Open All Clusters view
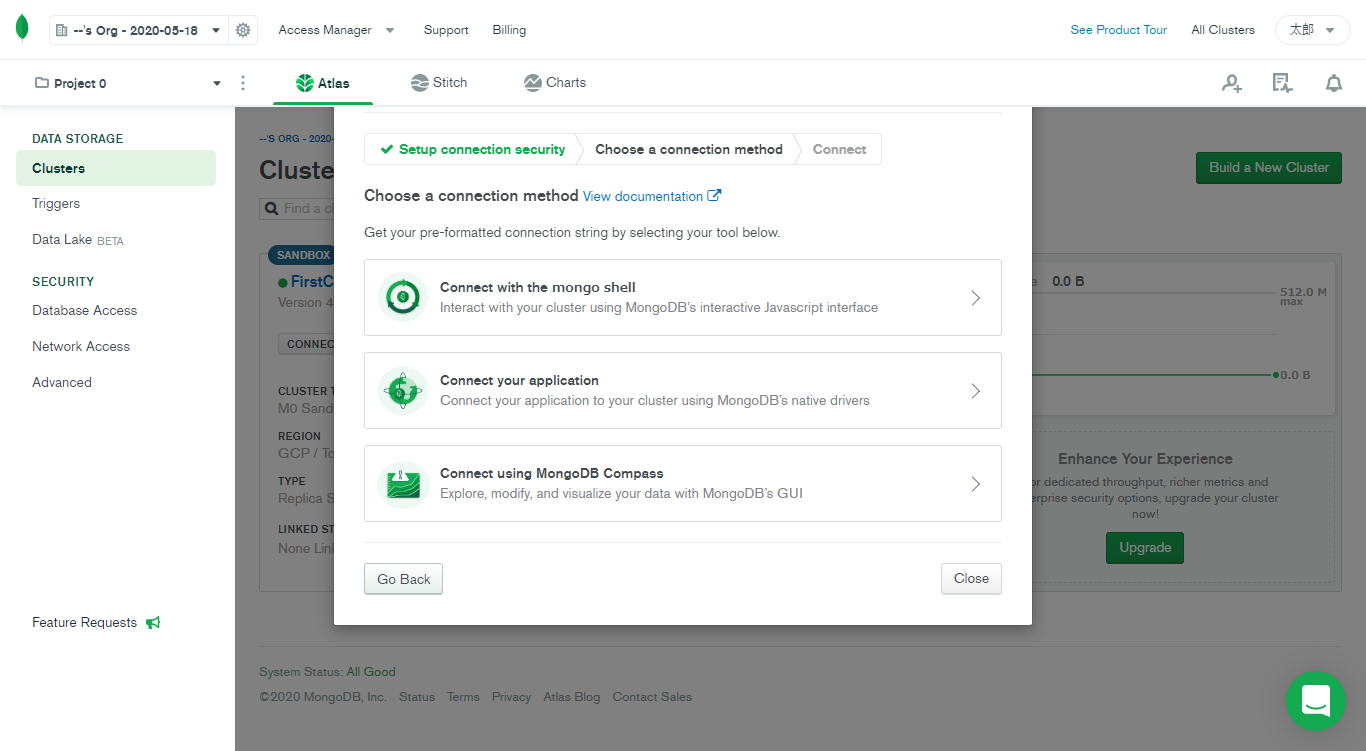 pos(1222,30)
